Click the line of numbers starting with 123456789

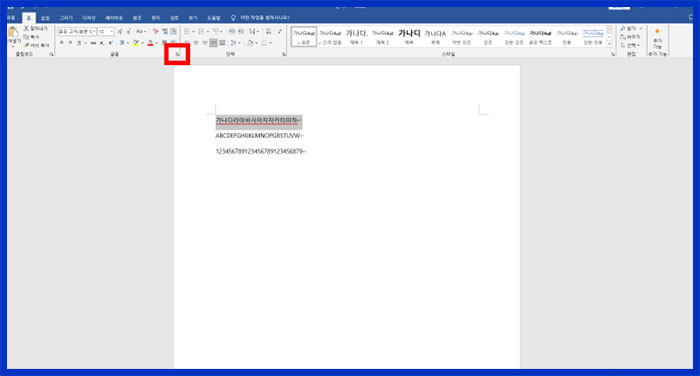(260, 151)
